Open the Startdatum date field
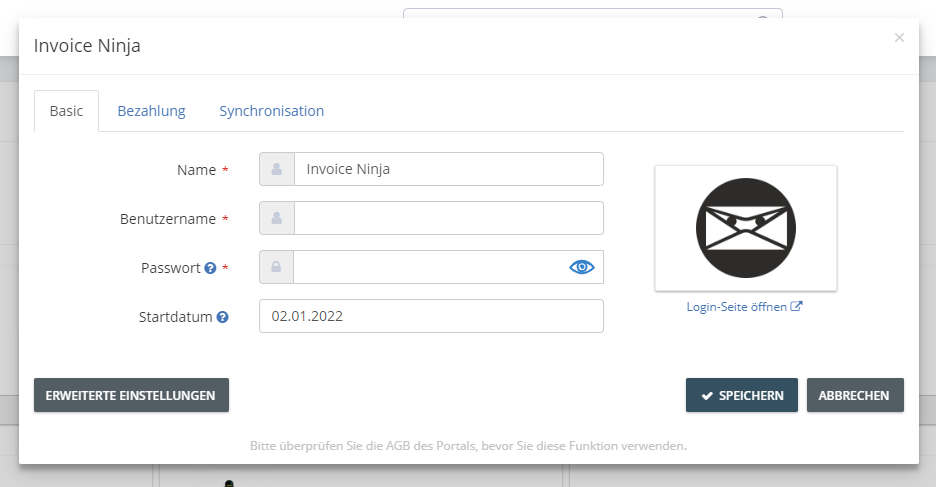 tap(431, 316)
